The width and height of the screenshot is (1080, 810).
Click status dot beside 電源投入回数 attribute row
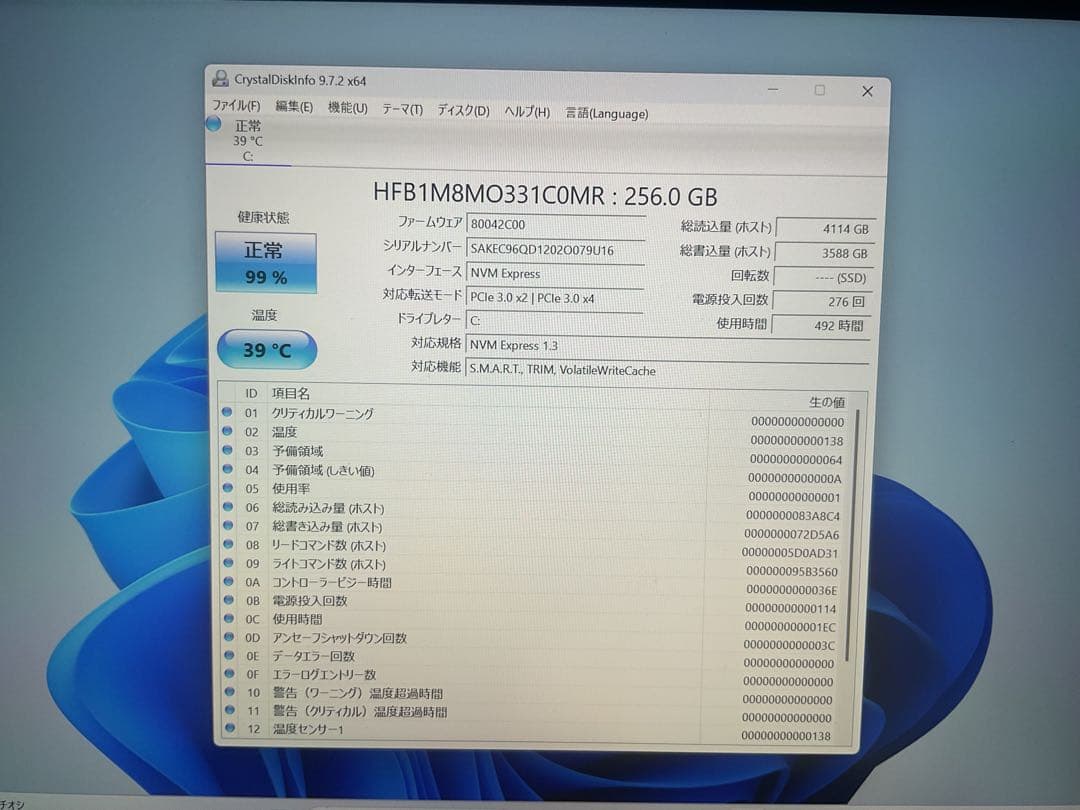tap(227, 600)
